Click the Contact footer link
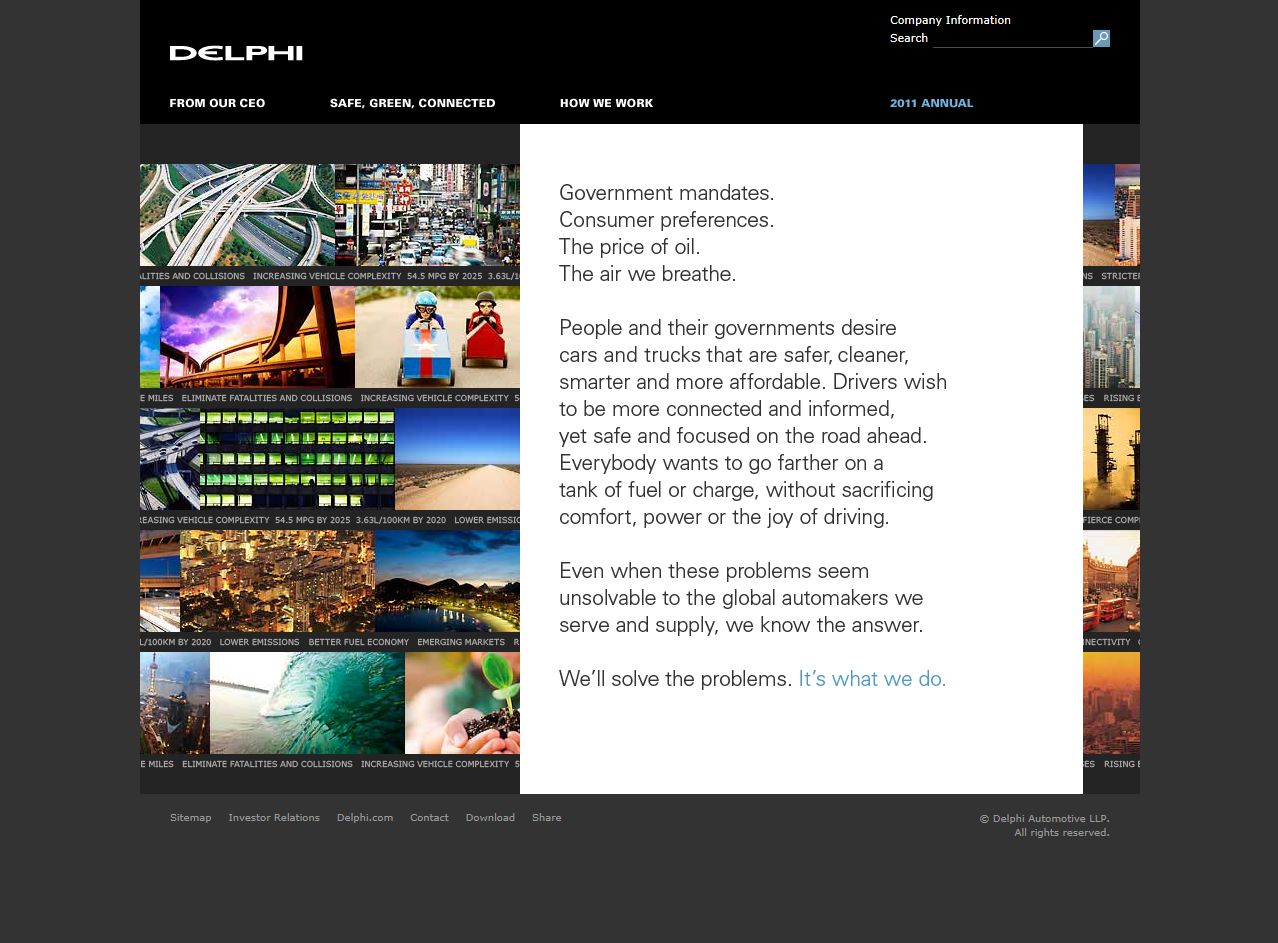Screen dimensions: 1278x943 pyautogui.click(x=429, y=817)
